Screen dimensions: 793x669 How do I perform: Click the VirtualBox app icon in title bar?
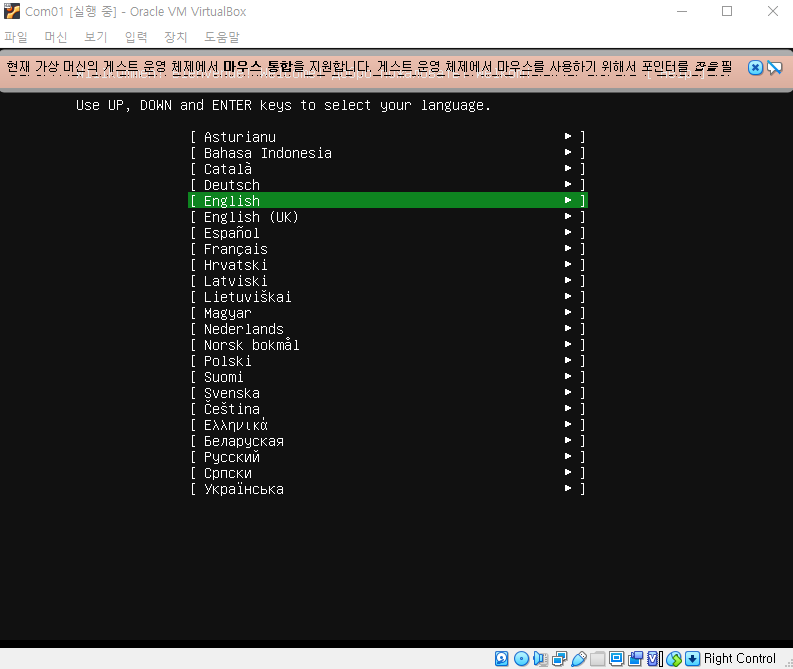[x=12, y=11]
